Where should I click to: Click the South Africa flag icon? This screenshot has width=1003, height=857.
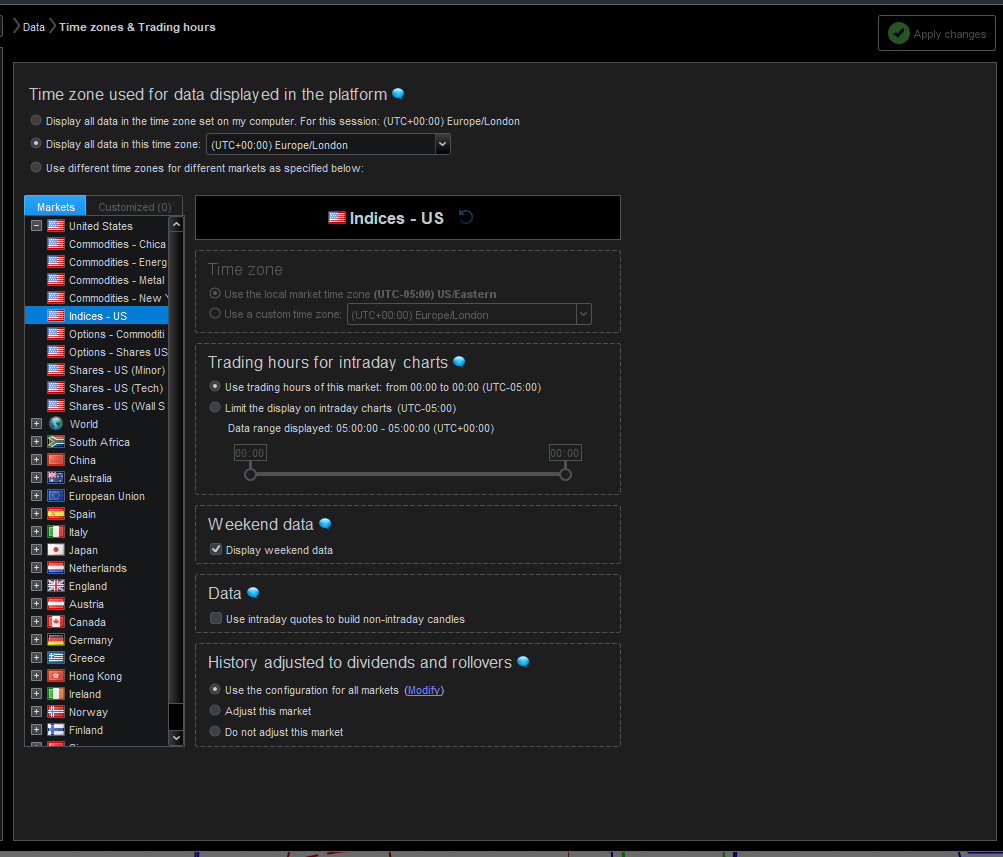(x=56, y=442)
